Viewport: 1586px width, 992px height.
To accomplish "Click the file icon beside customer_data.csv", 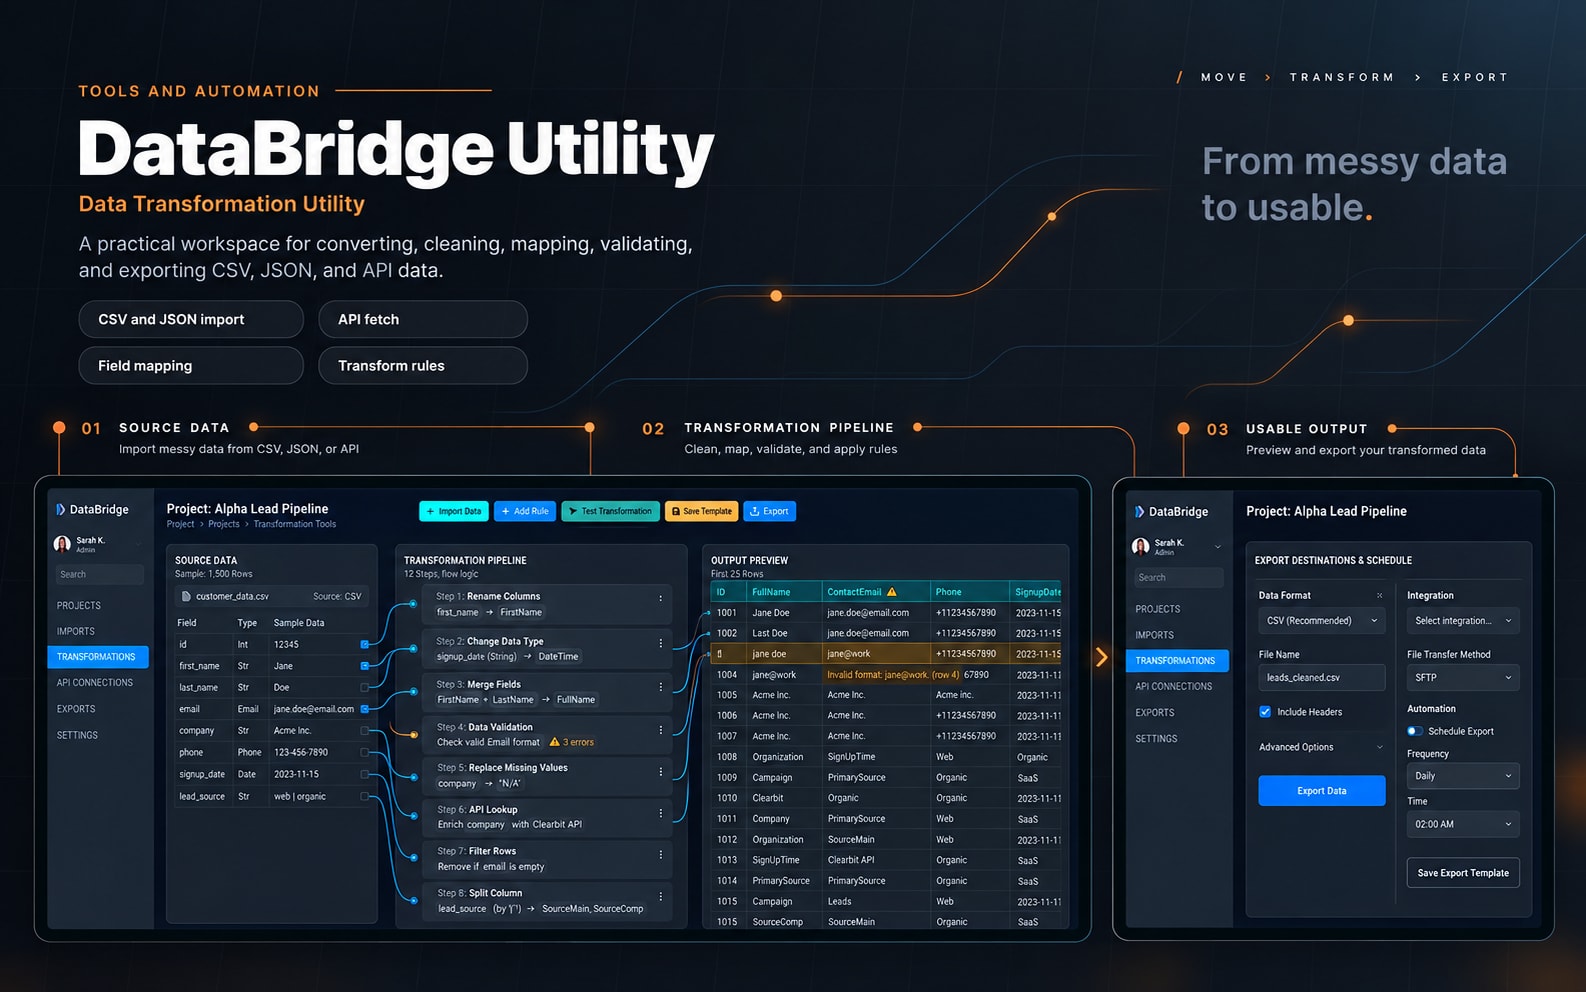I will (186, 597).
